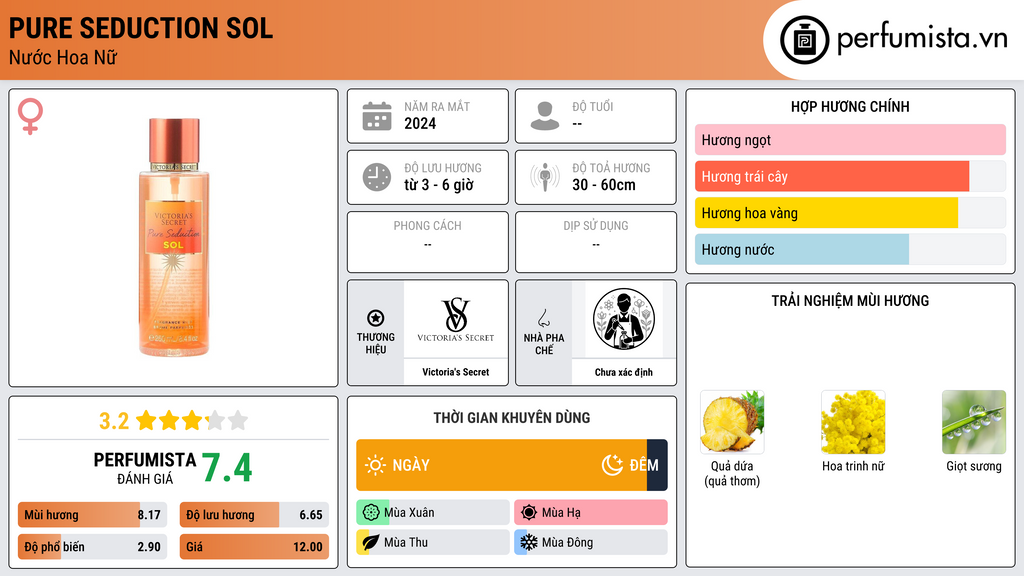Click the Mùa Hạ season bar
The height and width of the screenshot is (576, 1024).
pos(591,513)
